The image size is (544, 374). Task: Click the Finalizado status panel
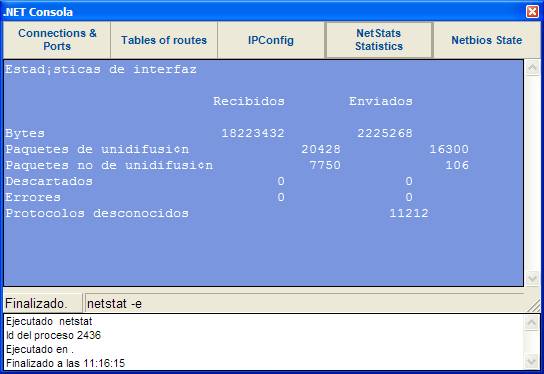43,303
